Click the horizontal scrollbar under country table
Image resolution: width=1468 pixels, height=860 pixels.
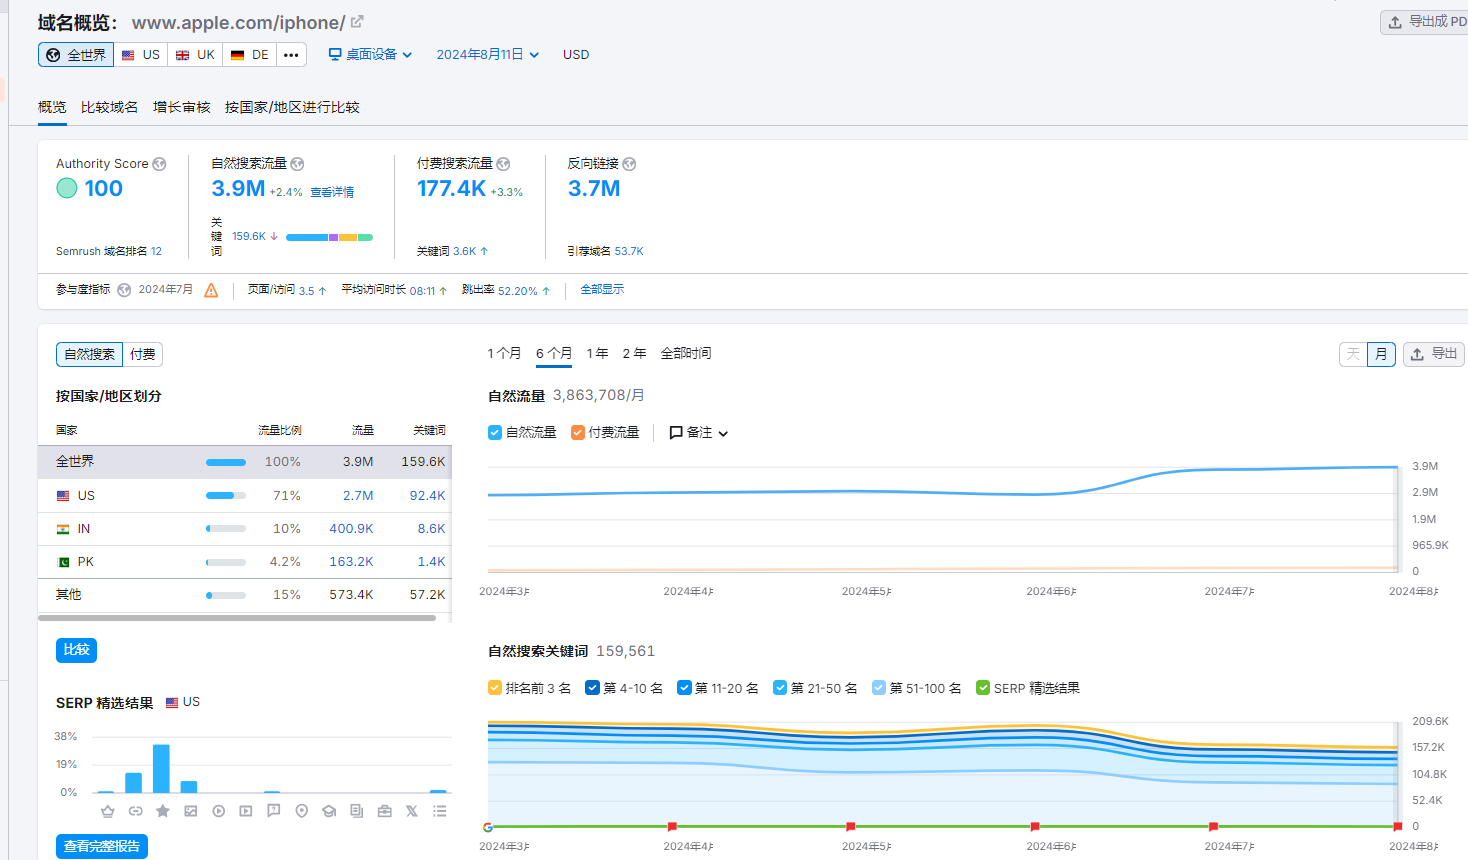pyautogui.click(x=237, y=618)
